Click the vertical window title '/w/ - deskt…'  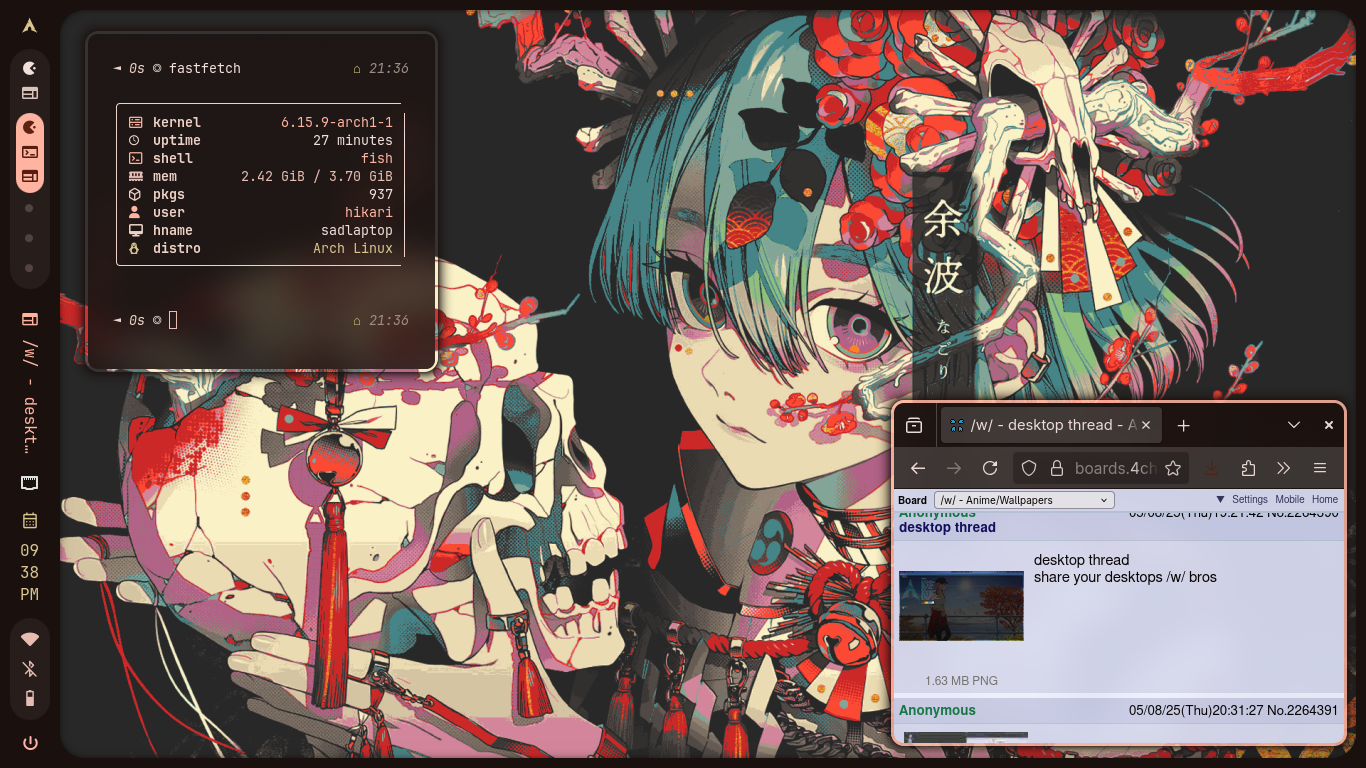[30, 397]
